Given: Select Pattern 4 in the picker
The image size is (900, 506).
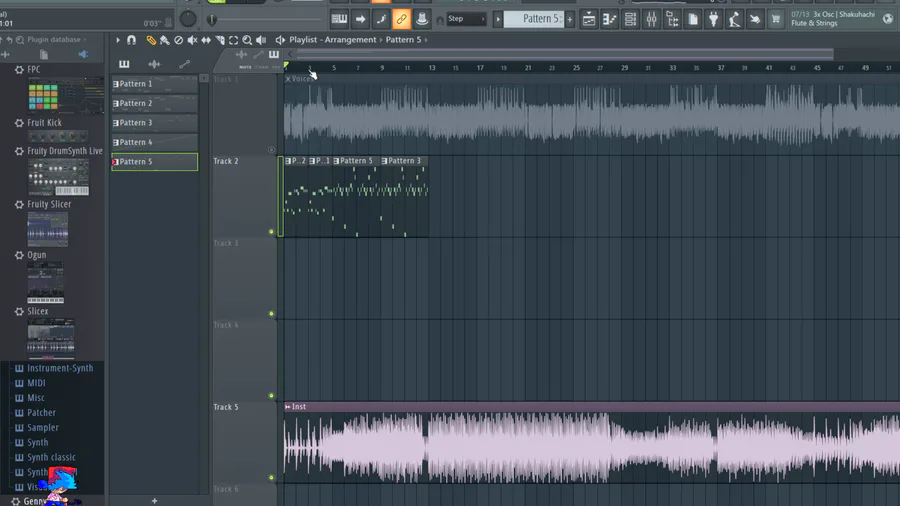Looking at the screenshot, I should pyautogui.click(x=154, y=142).
